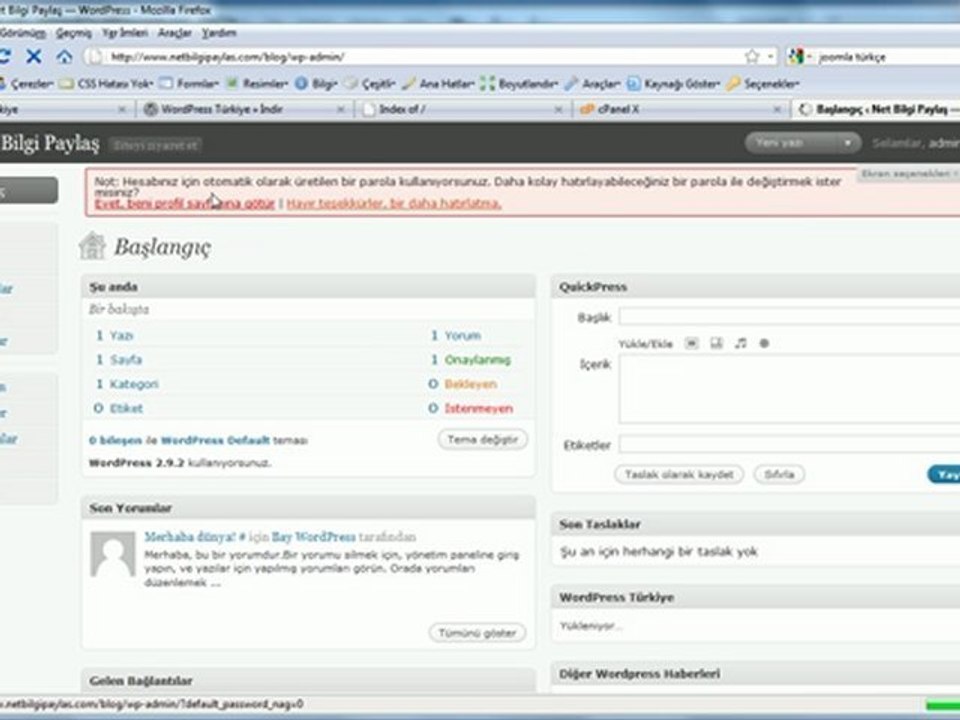Open the Ana Hatlar toolbar menu
960x720 pixels.
(438, 83)
